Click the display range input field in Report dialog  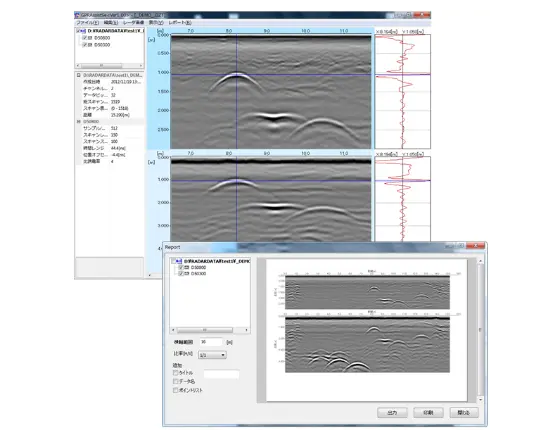click(x=211, y=342)
